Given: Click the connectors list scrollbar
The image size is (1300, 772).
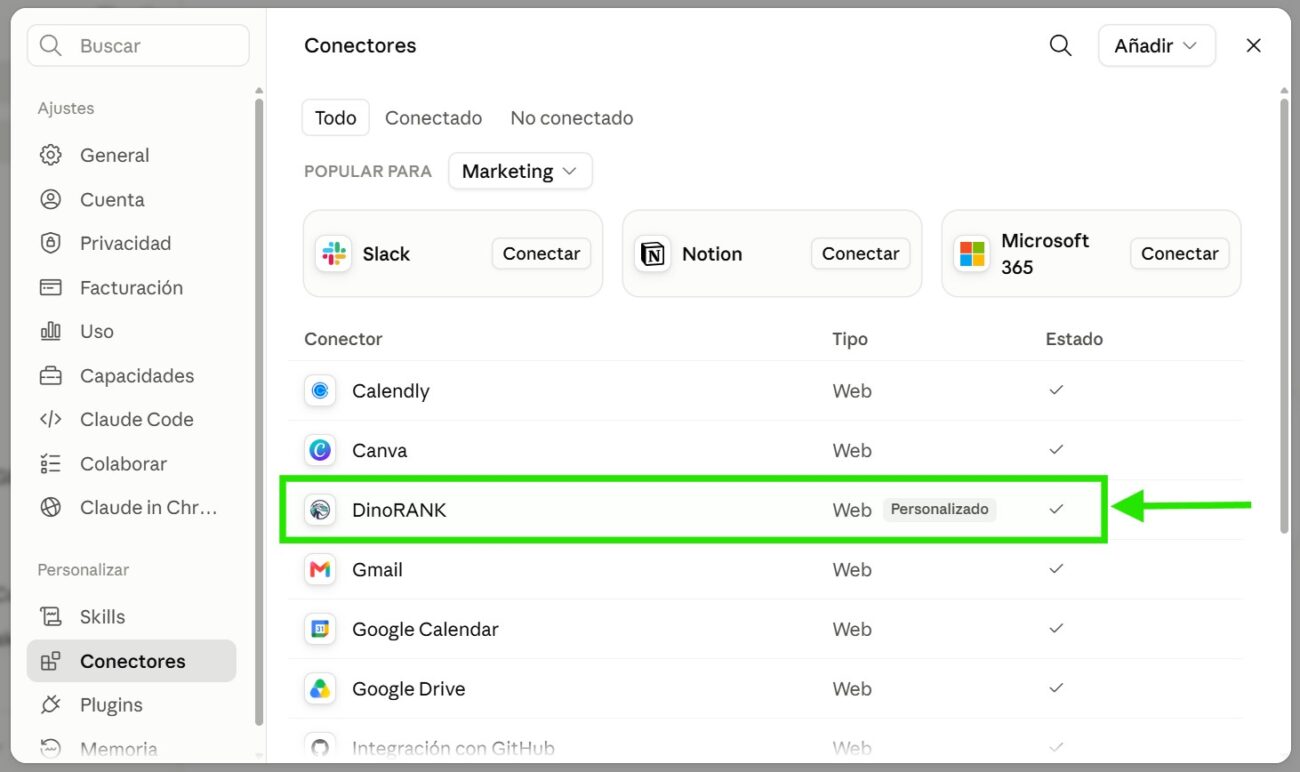Looking at the screenshot, I should [1284, 315].
